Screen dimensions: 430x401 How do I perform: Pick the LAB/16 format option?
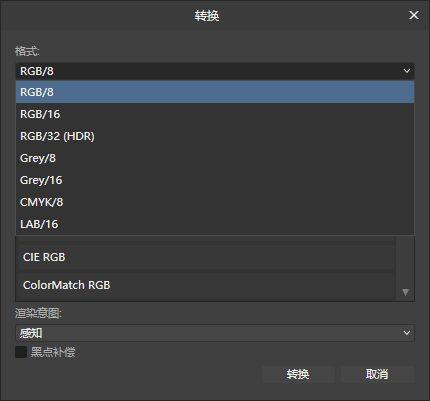click(x=215, y=224)
